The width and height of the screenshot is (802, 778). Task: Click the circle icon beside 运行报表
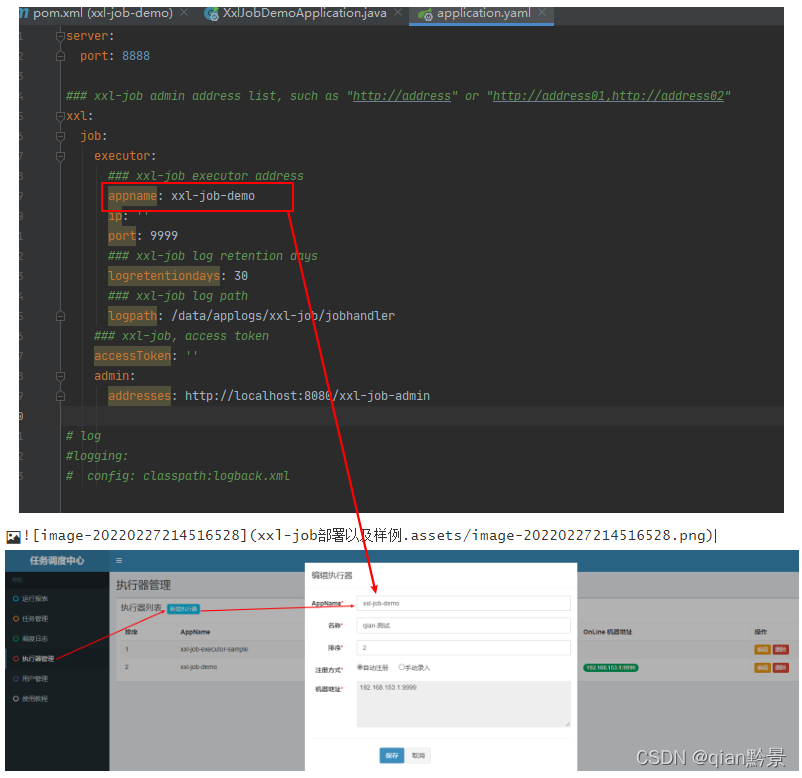click(x=16, y=598)
